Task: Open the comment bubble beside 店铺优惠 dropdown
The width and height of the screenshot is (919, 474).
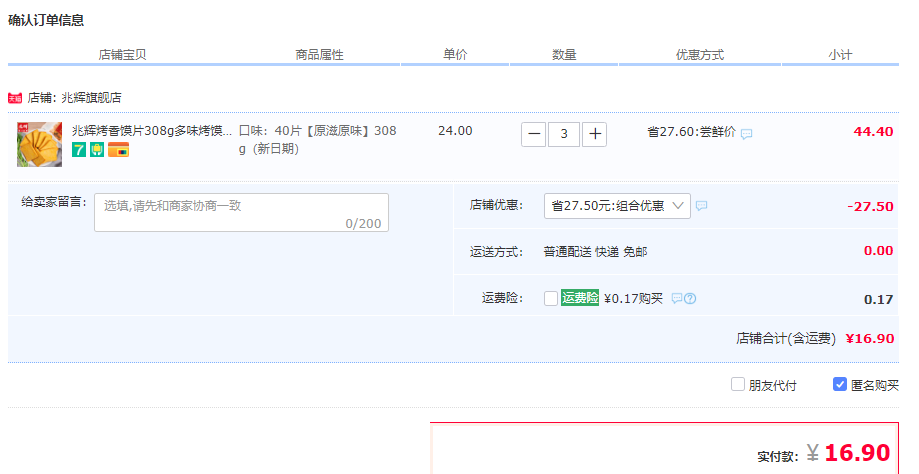Action: pos(701,206)
